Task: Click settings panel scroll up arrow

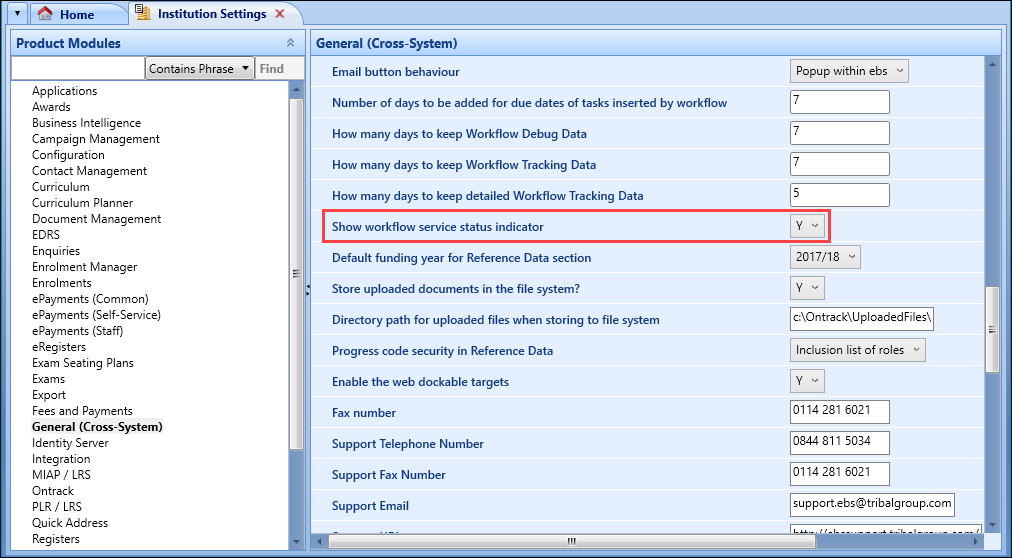Action: (992, 63)
